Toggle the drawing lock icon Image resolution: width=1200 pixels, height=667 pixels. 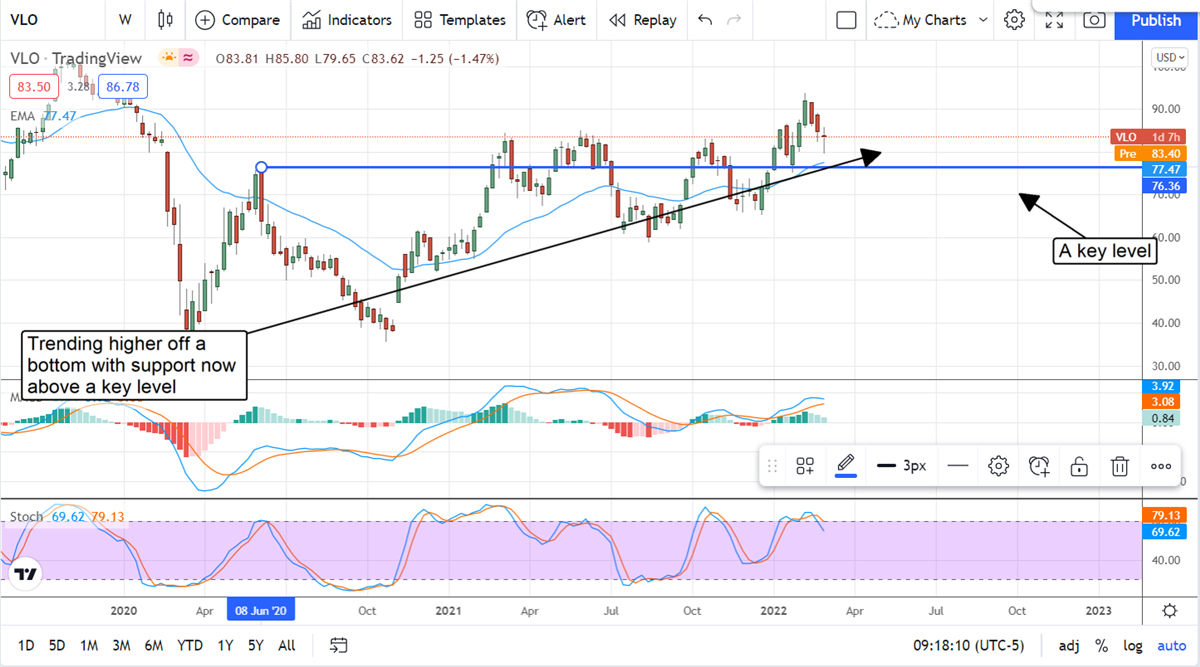(1080, 466)
